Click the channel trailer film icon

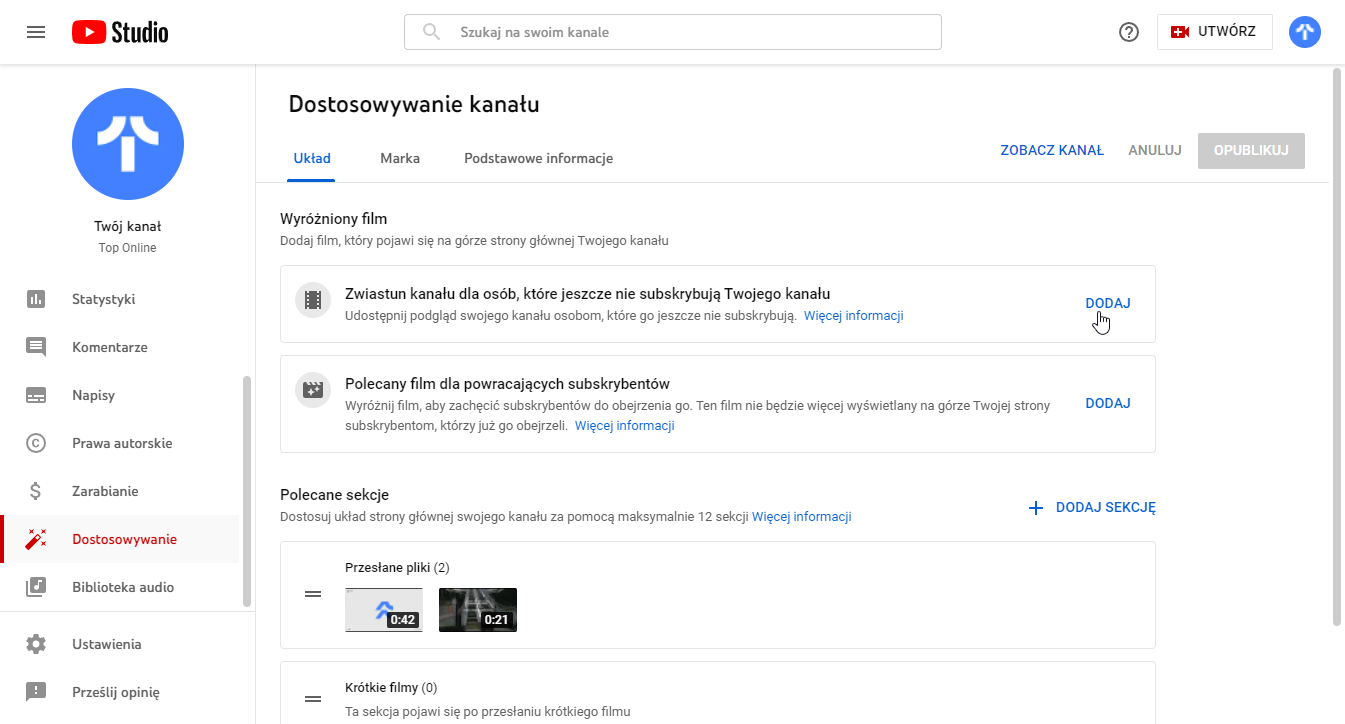pyautogui.click(x=313, y=299)
